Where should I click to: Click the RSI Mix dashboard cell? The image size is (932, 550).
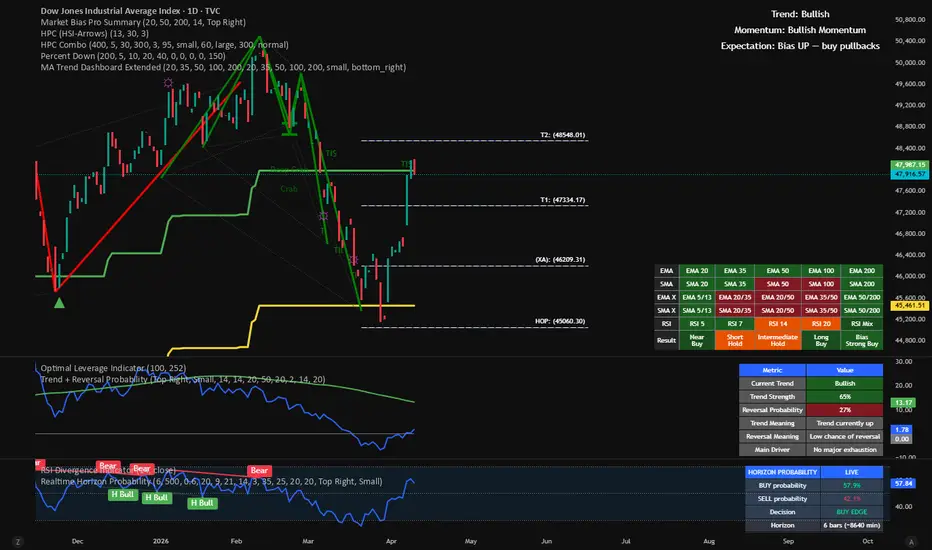click(862, 324)
